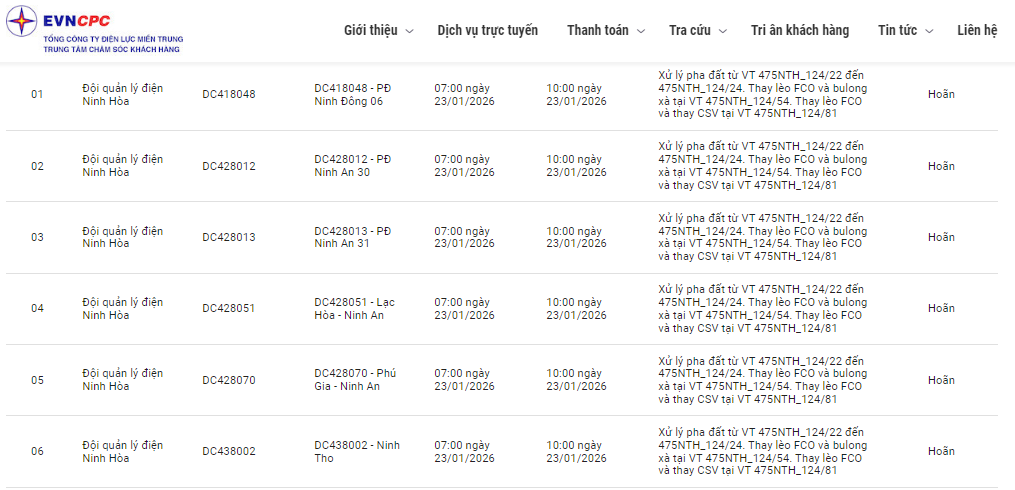Select row 04 station Lạc Hòa - Ninh An
The image size is (1015, 490).
point(354,308)
